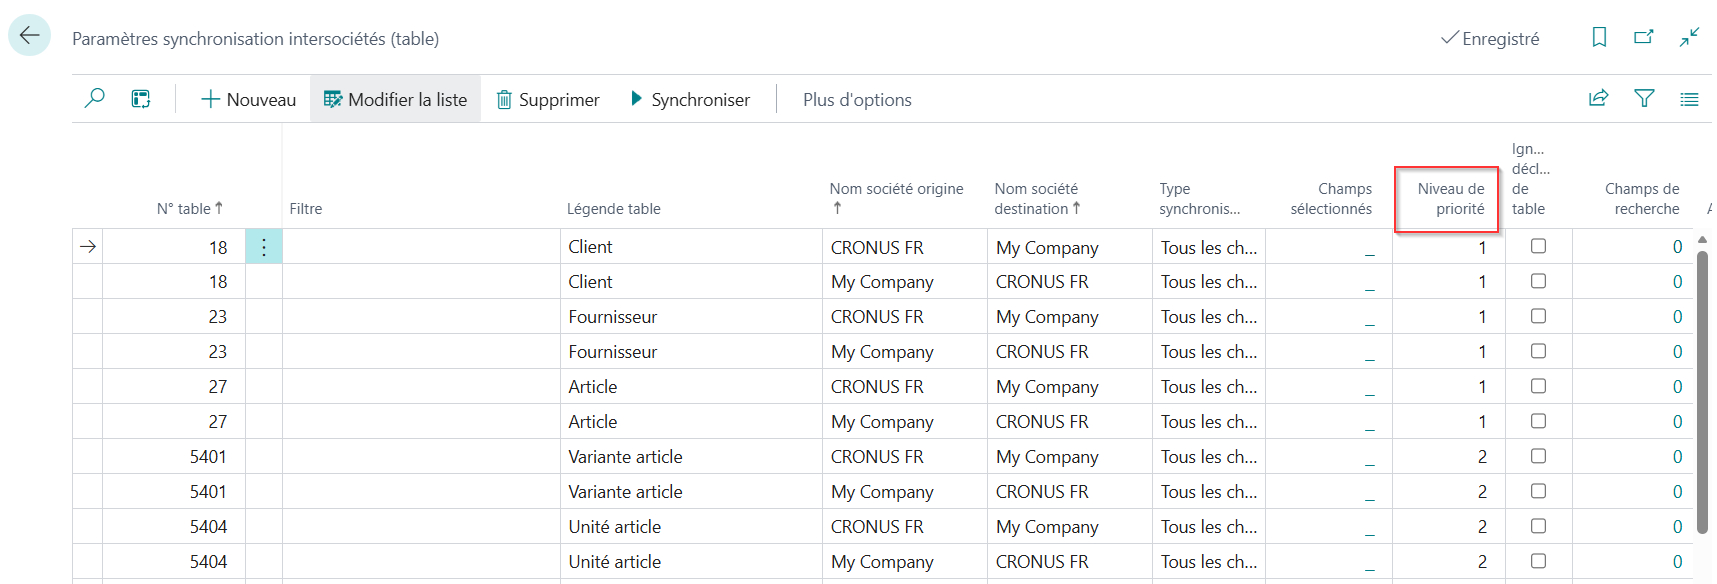The height and width of the screenshot is (584, 1717).
Task: Click Nouveau to add a record
Action: (248, 99)
